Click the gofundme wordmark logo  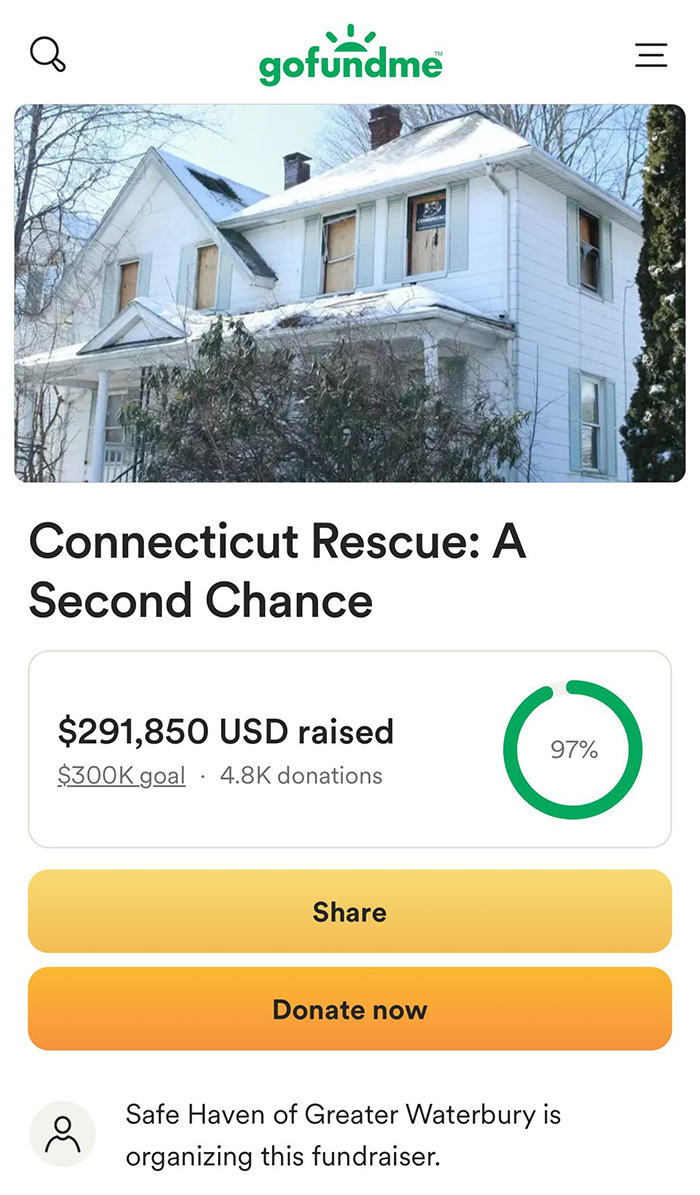pos(349,64)
